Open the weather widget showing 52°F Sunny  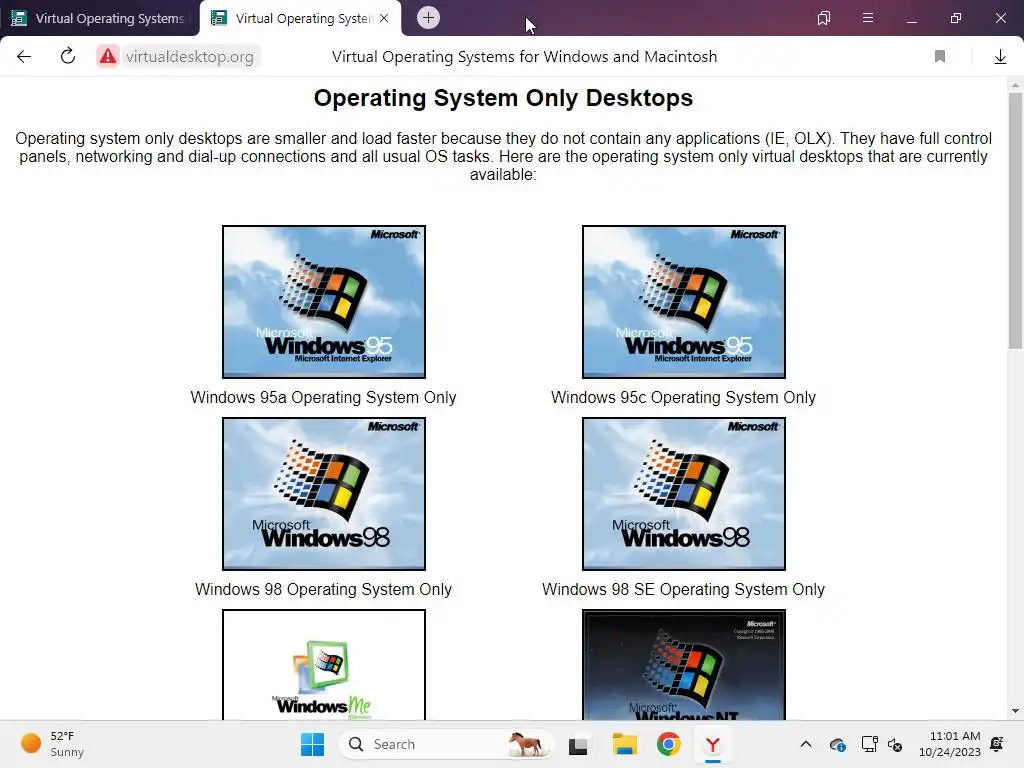coord(52,744)
